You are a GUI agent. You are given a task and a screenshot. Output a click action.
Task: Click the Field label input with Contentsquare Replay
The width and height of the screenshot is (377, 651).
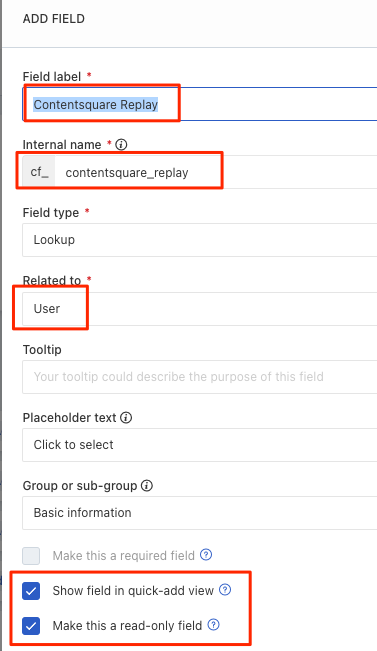pos(200,104)
